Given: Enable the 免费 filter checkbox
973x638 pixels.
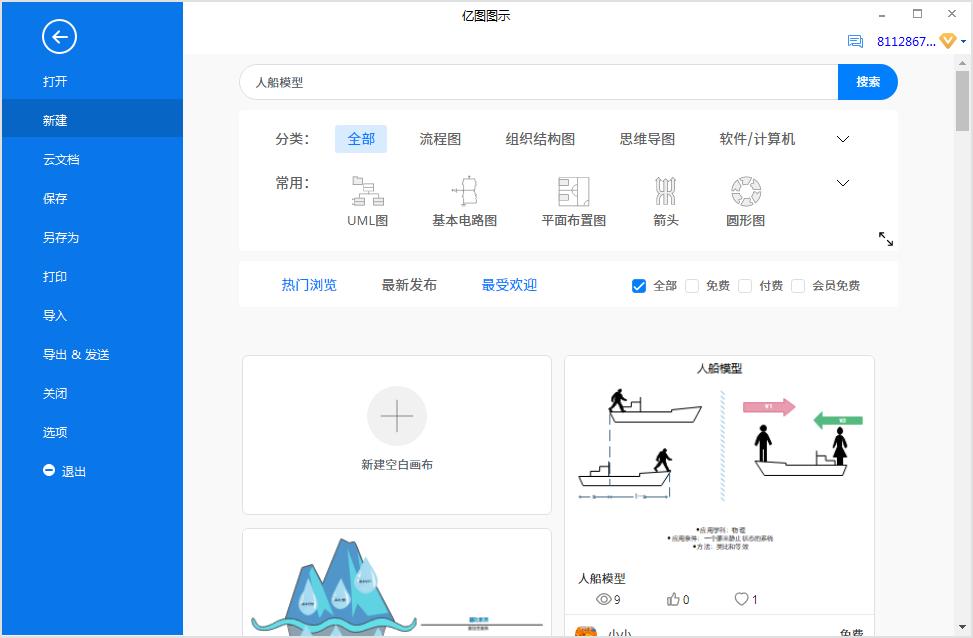Looking at the screenshot, I should (692, 285).
